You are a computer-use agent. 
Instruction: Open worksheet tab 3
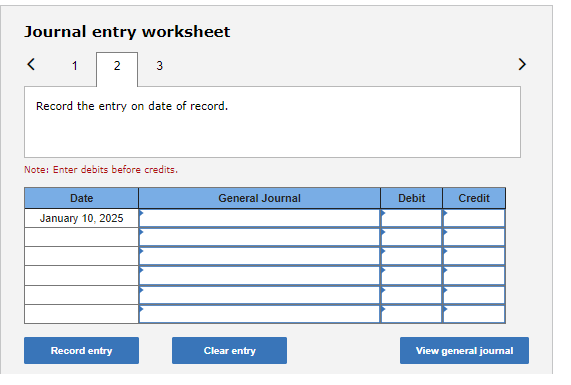160,66
